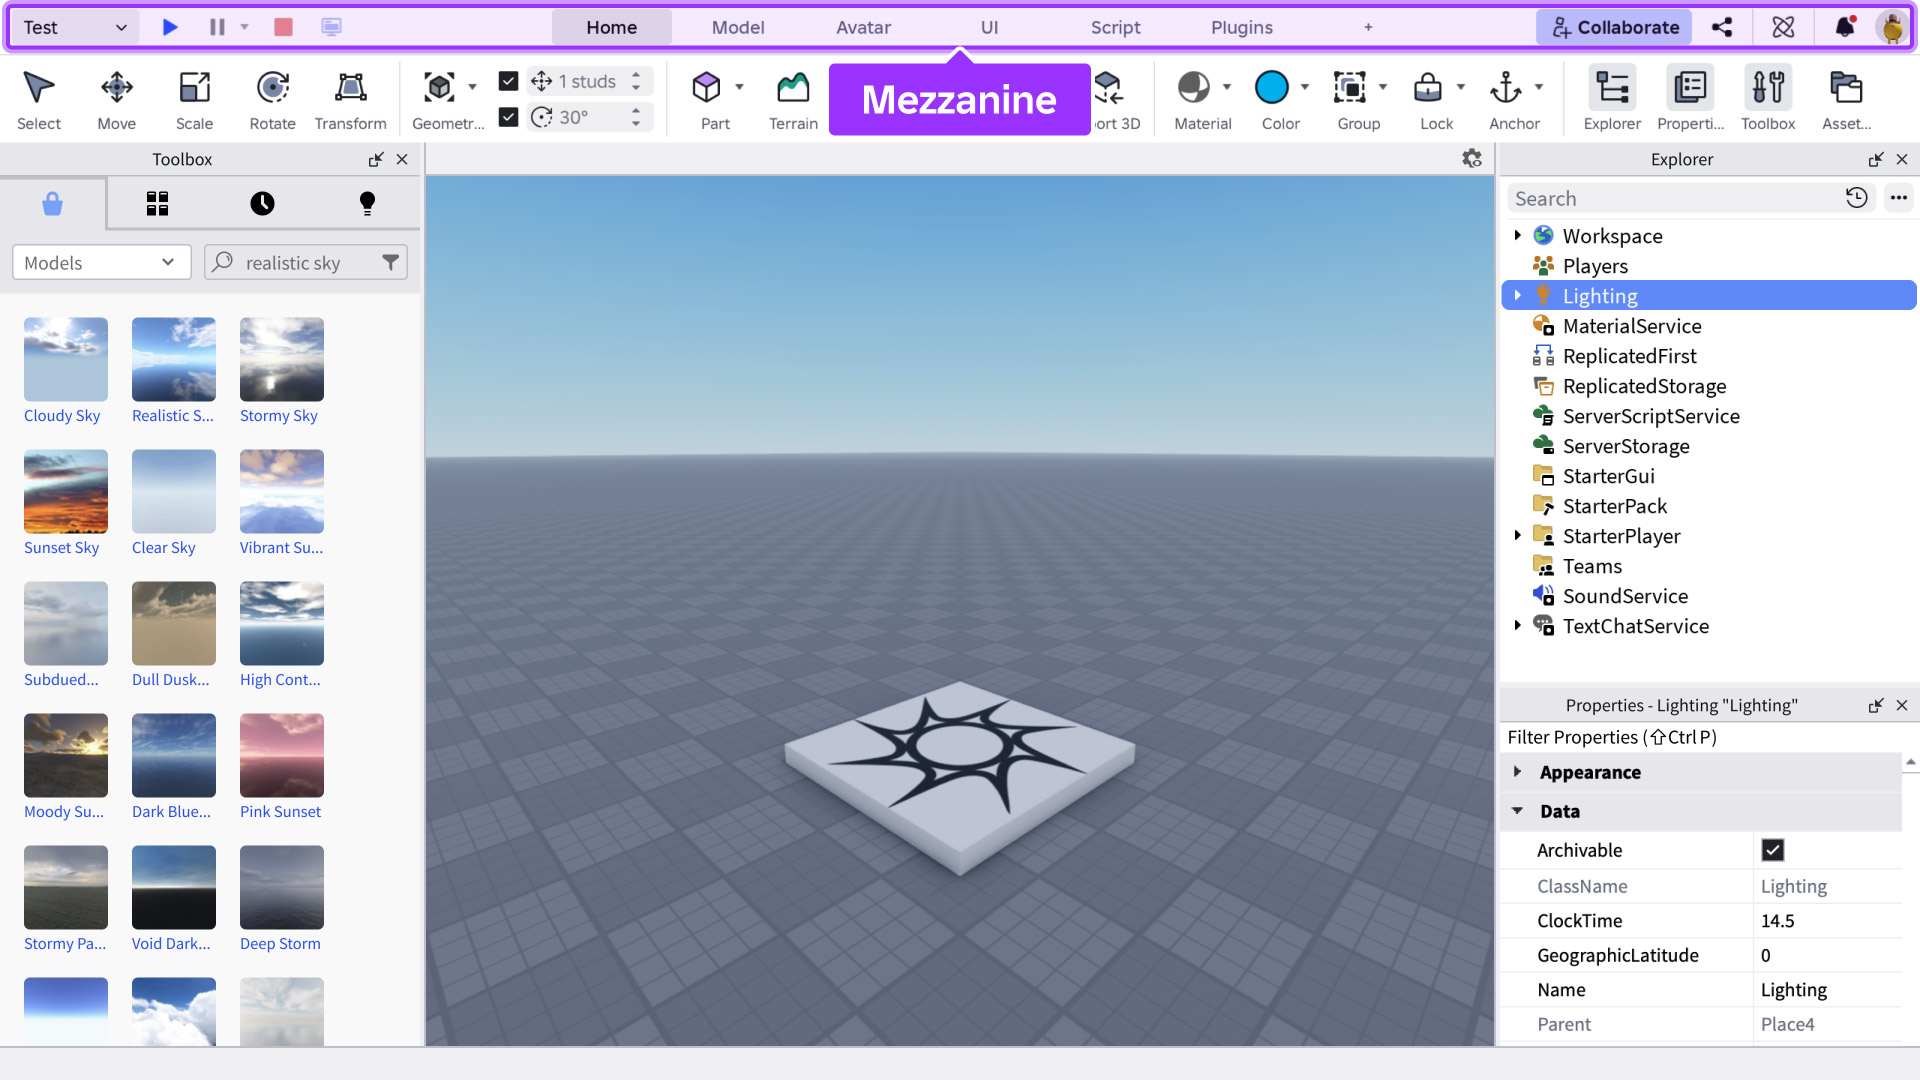Pick the blue Color swatch

(x=1271, y=88)
